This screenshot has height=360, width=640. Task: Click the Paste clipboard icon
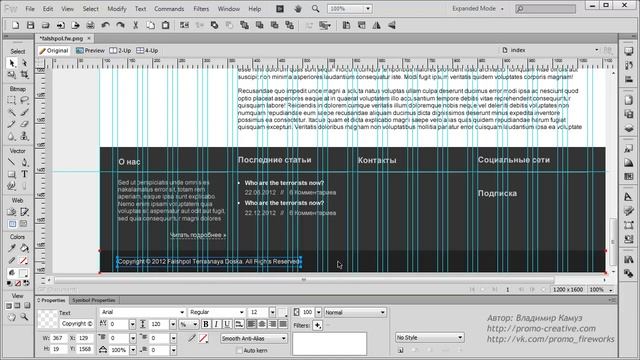(165, 25)
